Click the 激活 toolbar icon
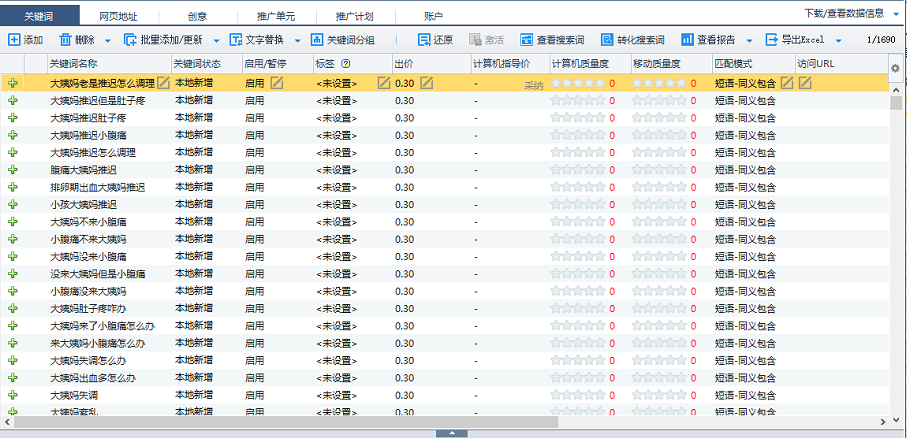 click(475, 40)
